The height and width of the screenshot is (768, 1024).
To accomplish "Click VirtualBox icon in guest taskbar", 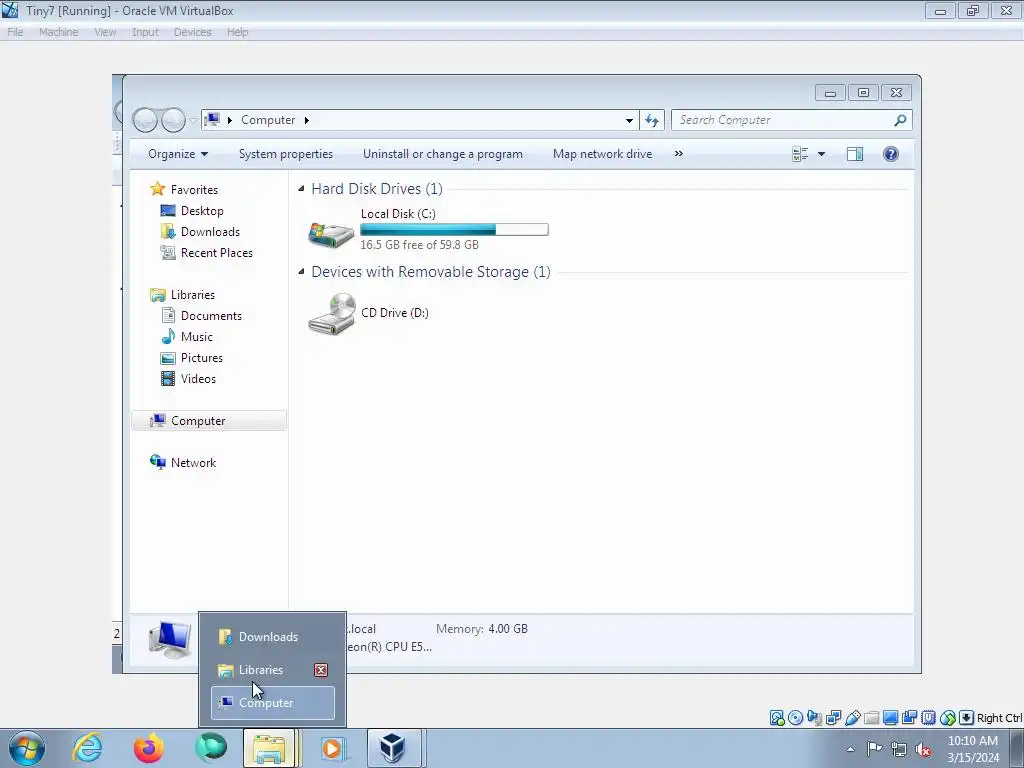I will click(393, 748).
